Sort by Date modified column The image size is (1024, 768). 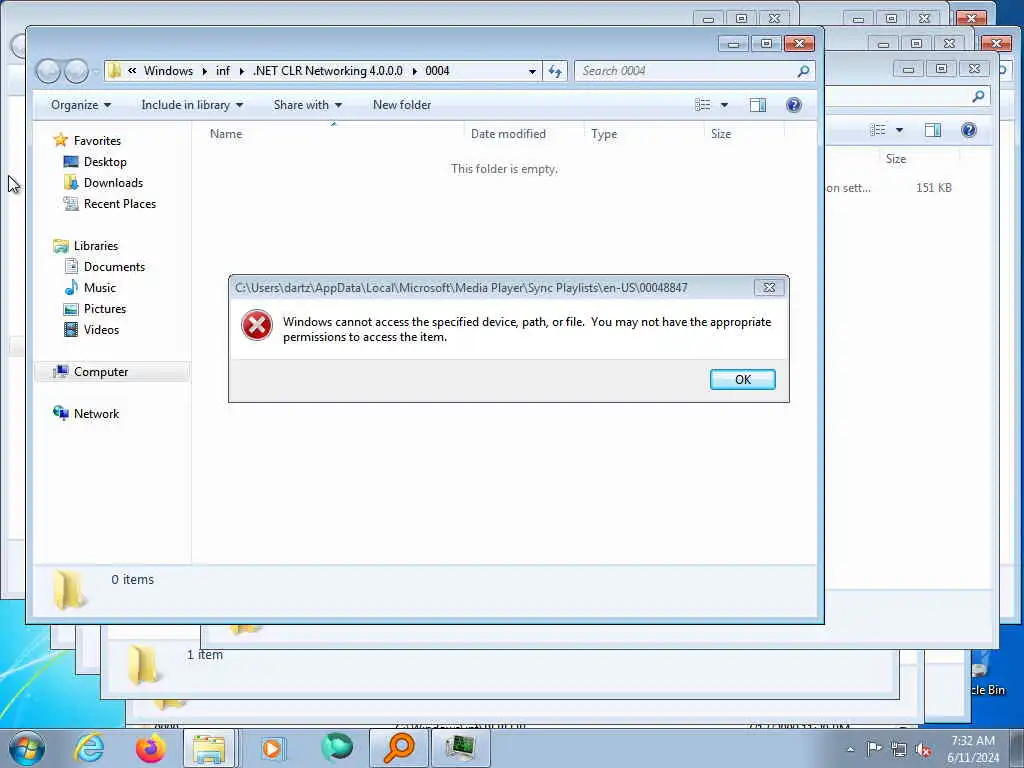pyautogui.click(x=508, y=134)
